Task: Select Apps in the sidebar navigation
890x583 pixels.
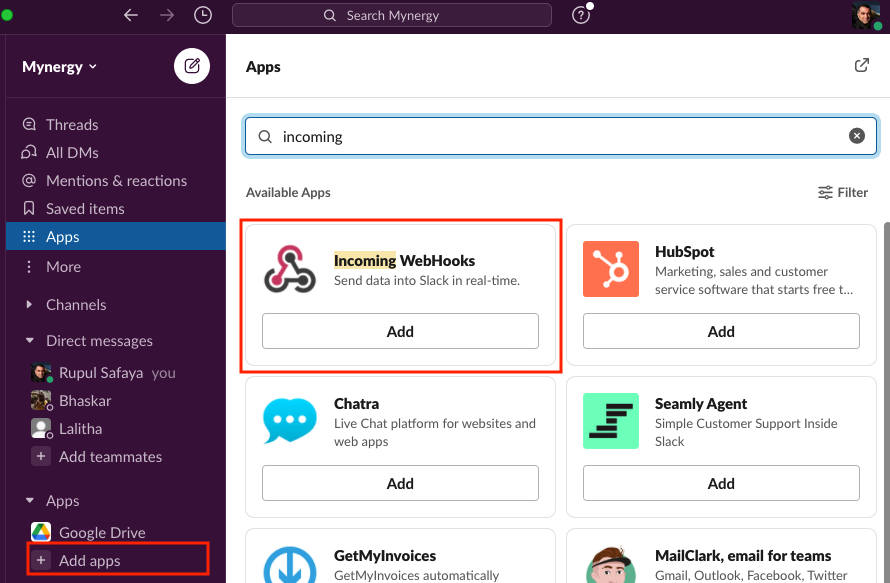Action: pyautogui.click(x=116, y=236)
